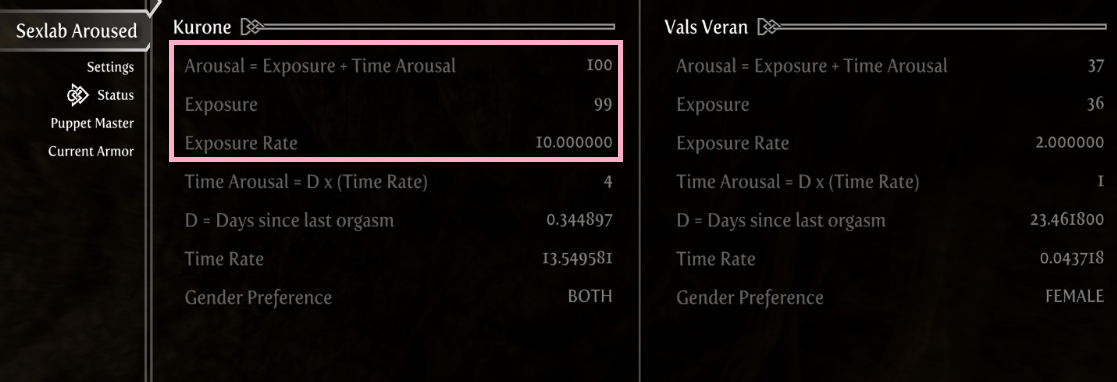Select Kurone's Exposure value 99
Viewport: 1117px width, 382px height.
(x=603, y=105)
